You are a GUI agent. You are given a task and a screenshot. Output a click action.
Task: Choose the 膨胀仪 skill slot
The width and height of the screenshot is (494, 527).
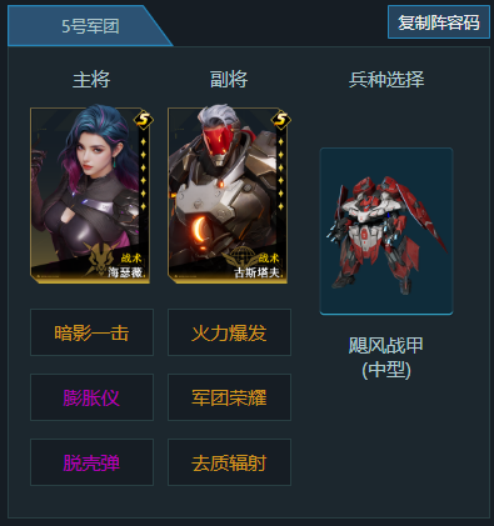[x=92, y=397]
